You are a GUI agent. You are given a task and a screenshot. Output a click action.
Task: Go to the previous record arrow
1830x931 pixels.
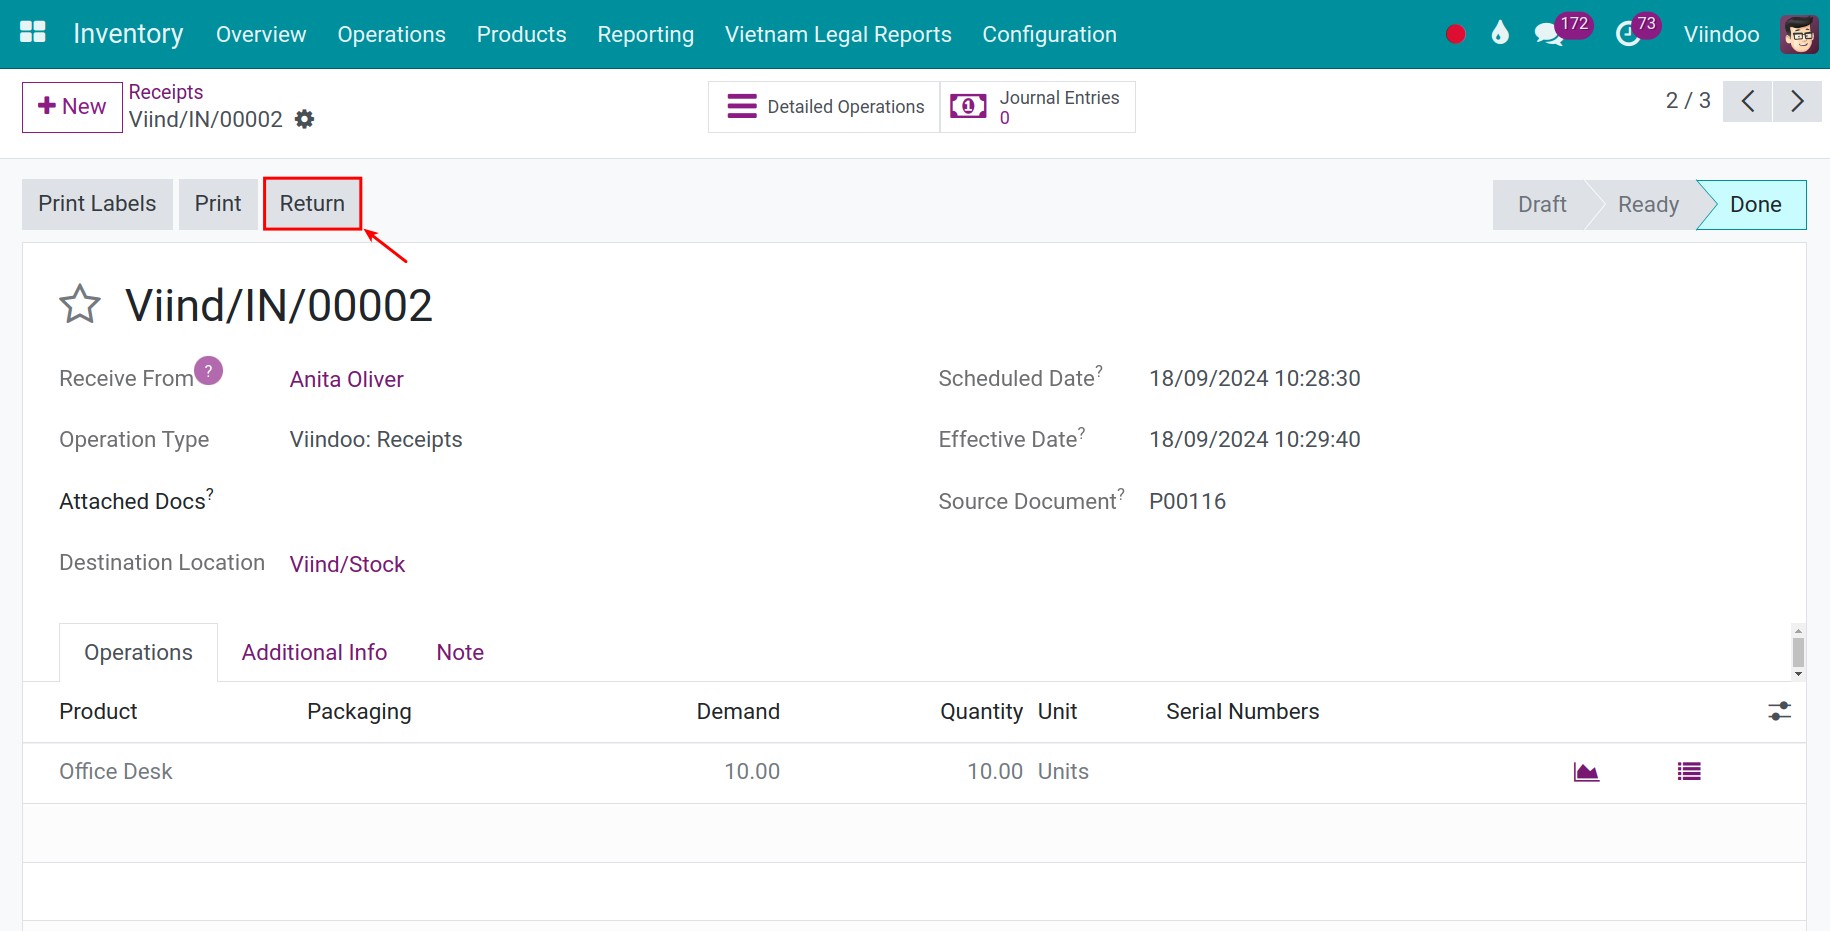coord(1748,101)
